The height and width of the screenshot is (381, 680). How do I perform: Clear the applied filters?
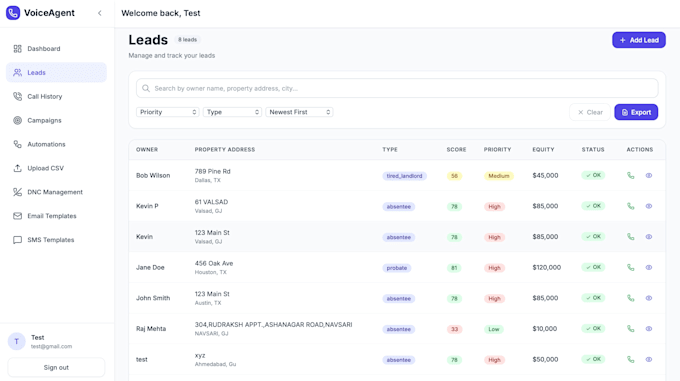[590, 112]
